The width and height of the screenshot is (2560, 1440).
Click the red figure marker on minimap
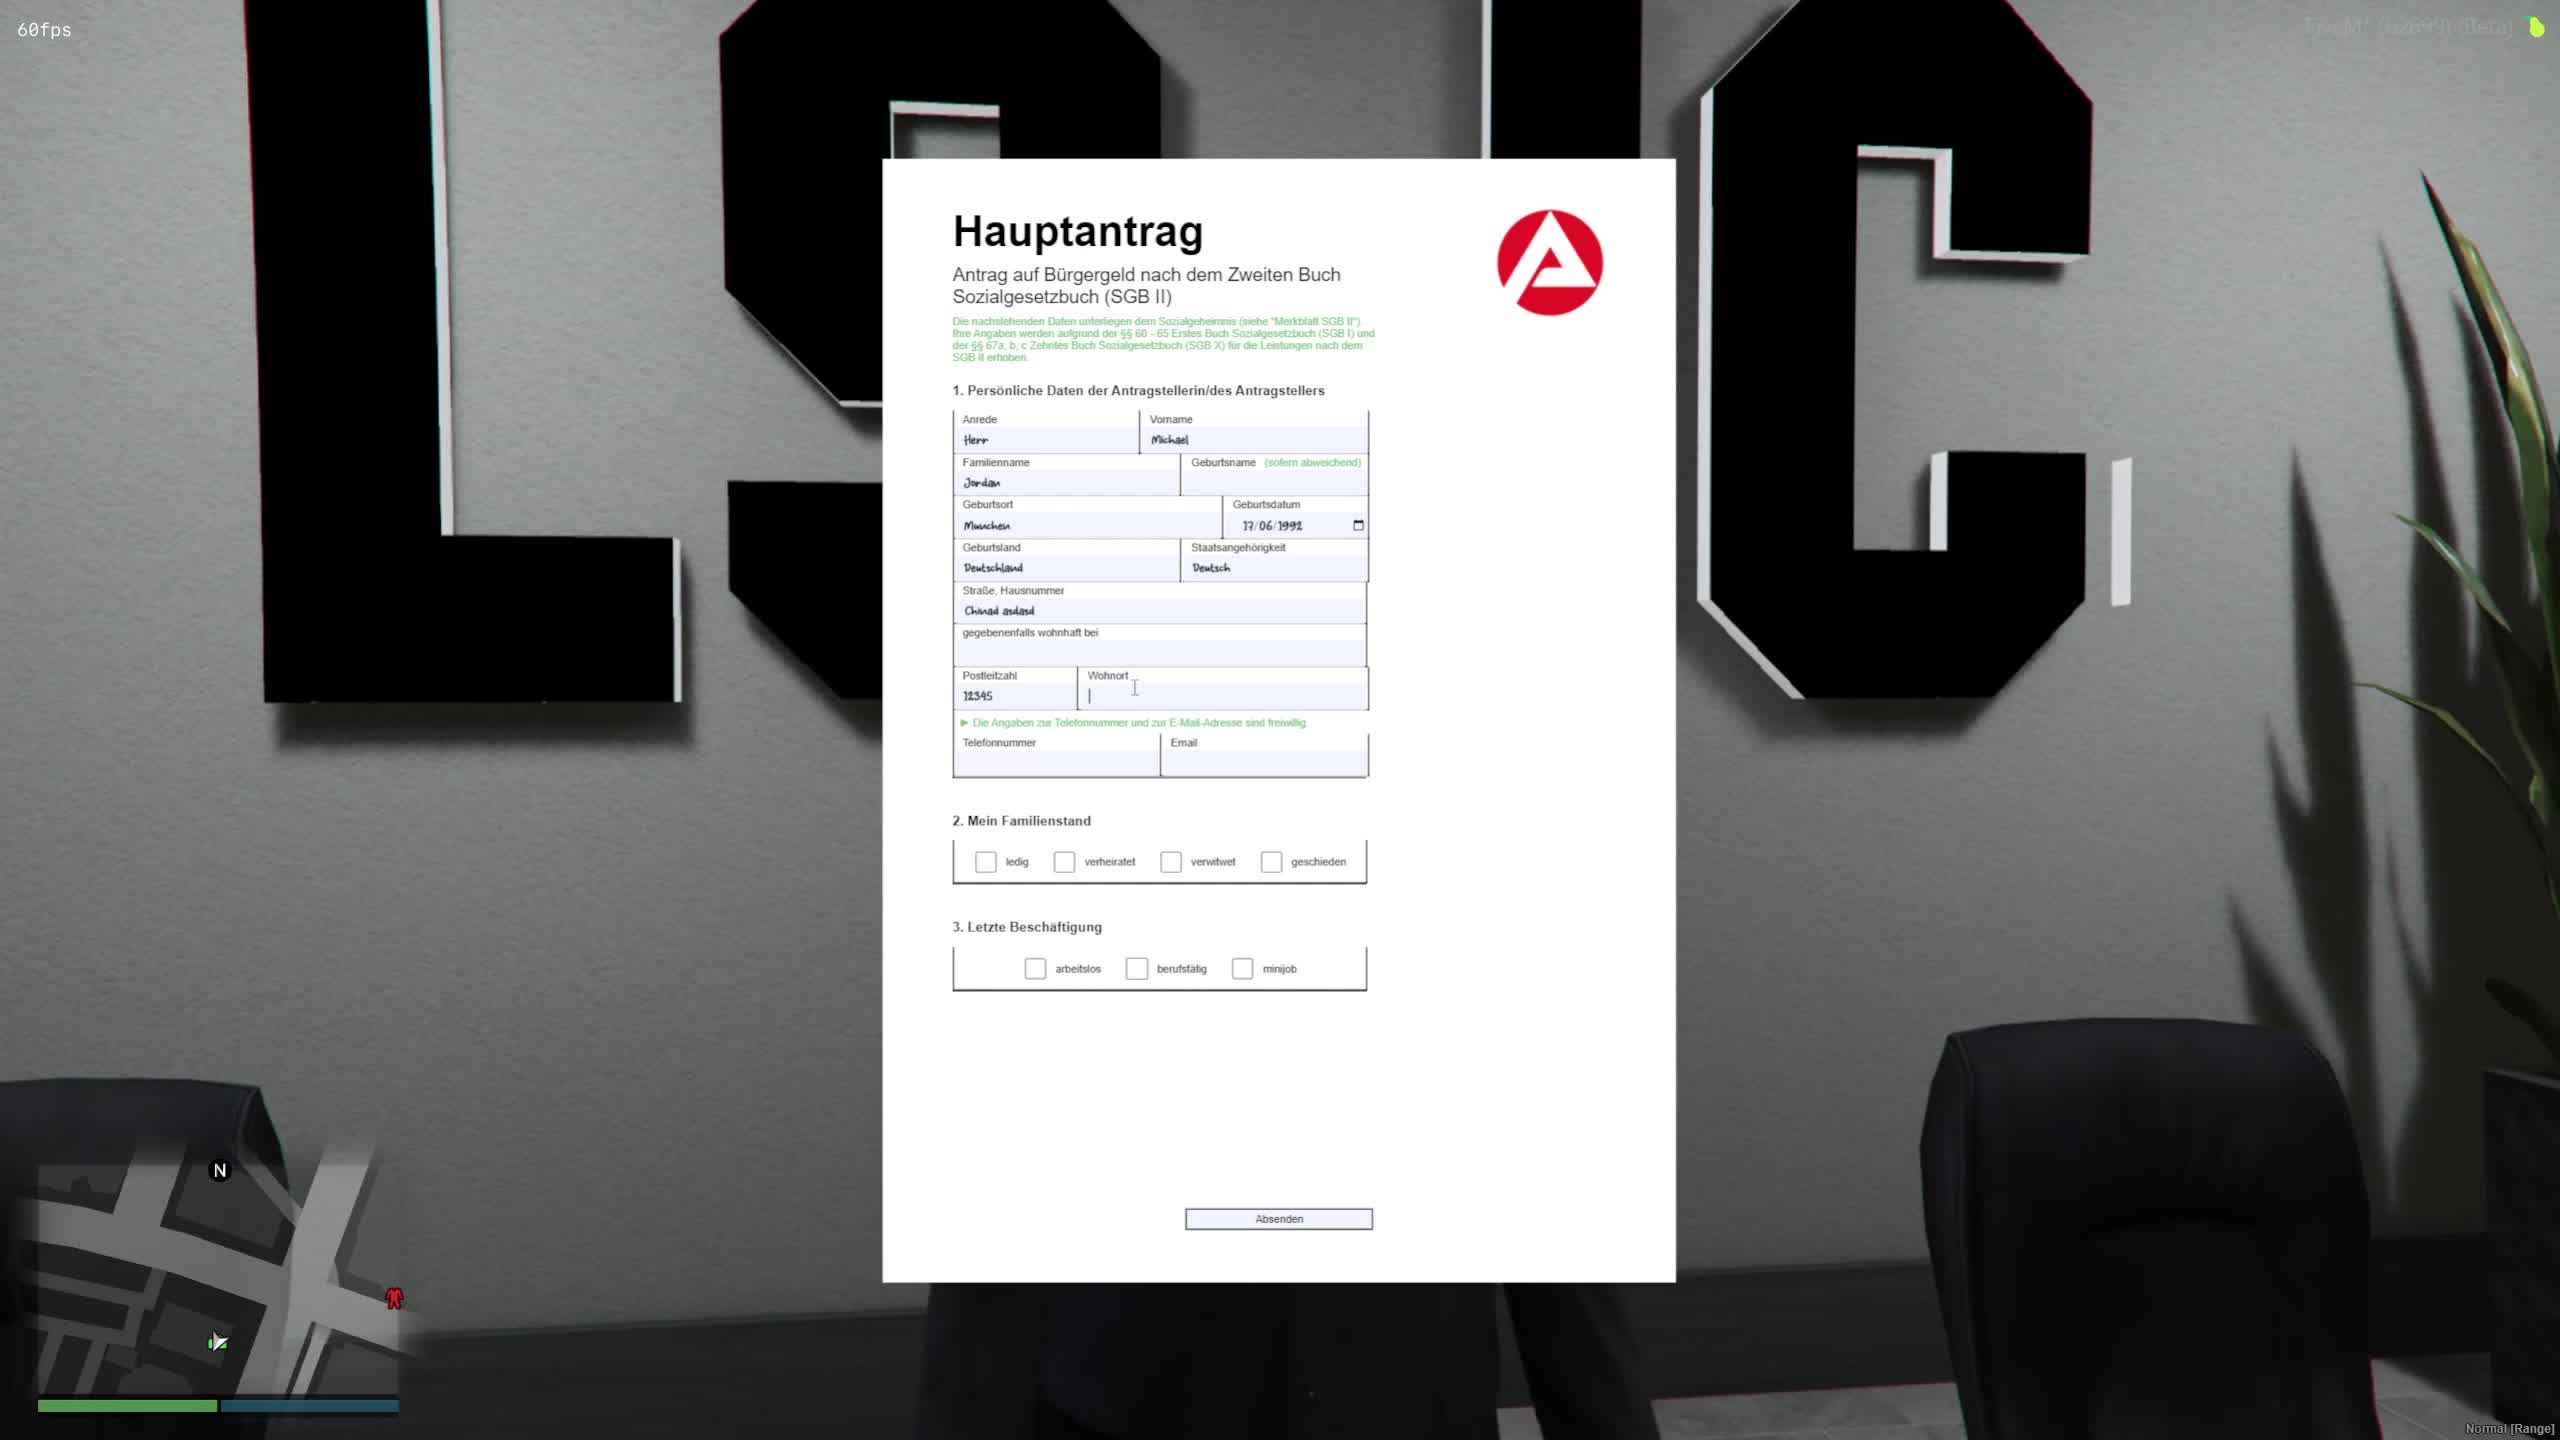[x=394, y=1298]
